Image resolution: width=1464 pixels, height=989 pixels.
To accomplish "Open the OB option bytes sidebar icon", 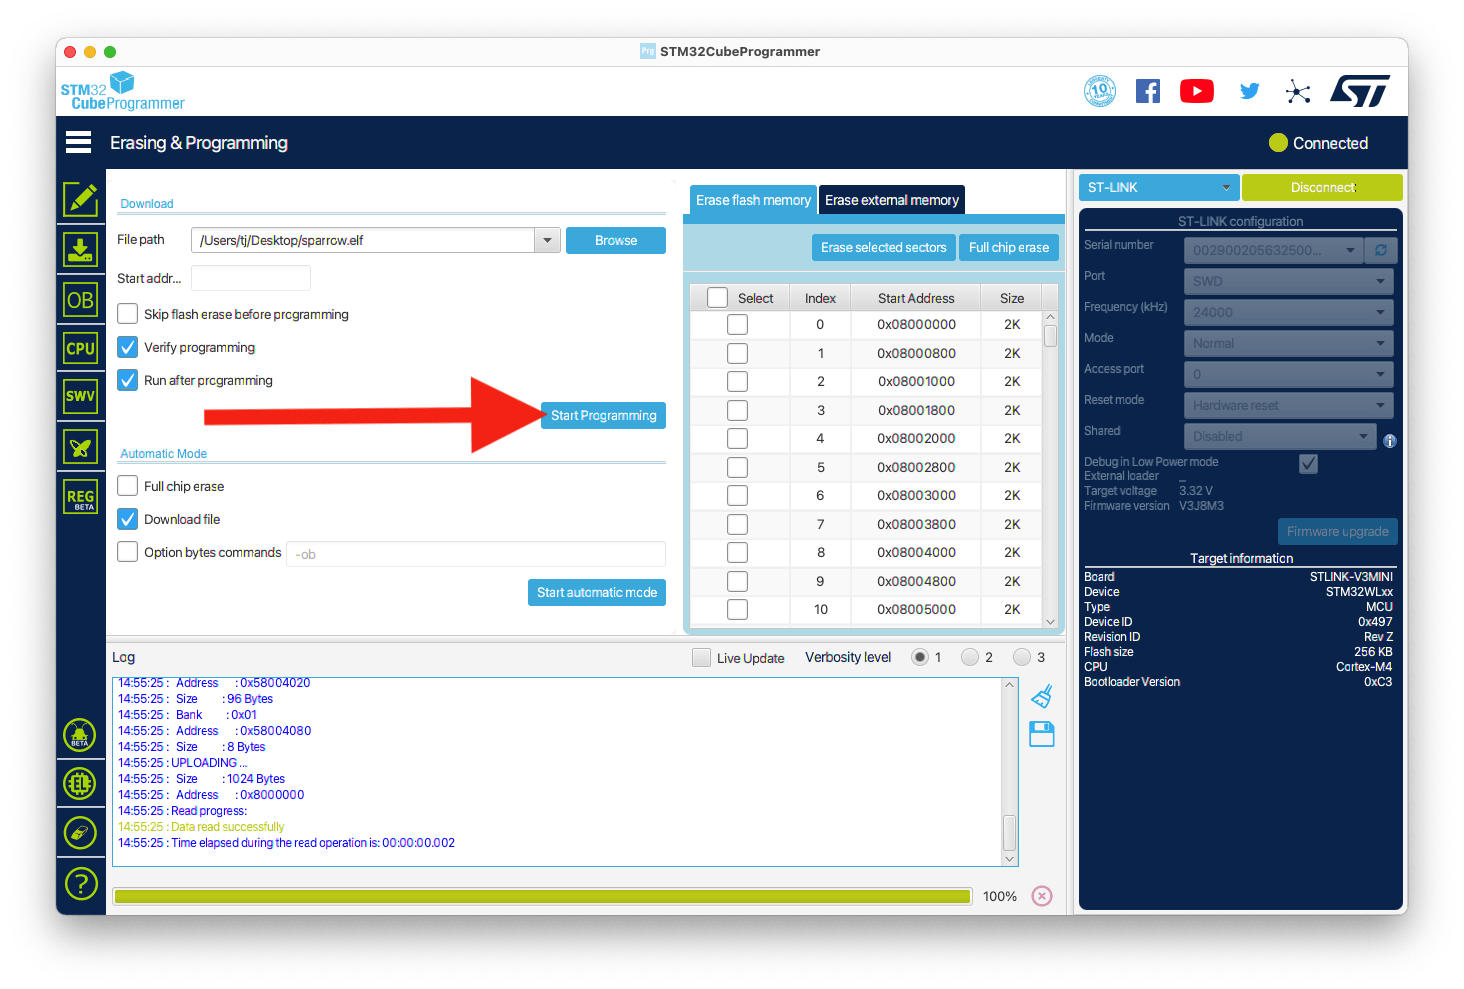I will pyautogui.click(x=81, y=300).
